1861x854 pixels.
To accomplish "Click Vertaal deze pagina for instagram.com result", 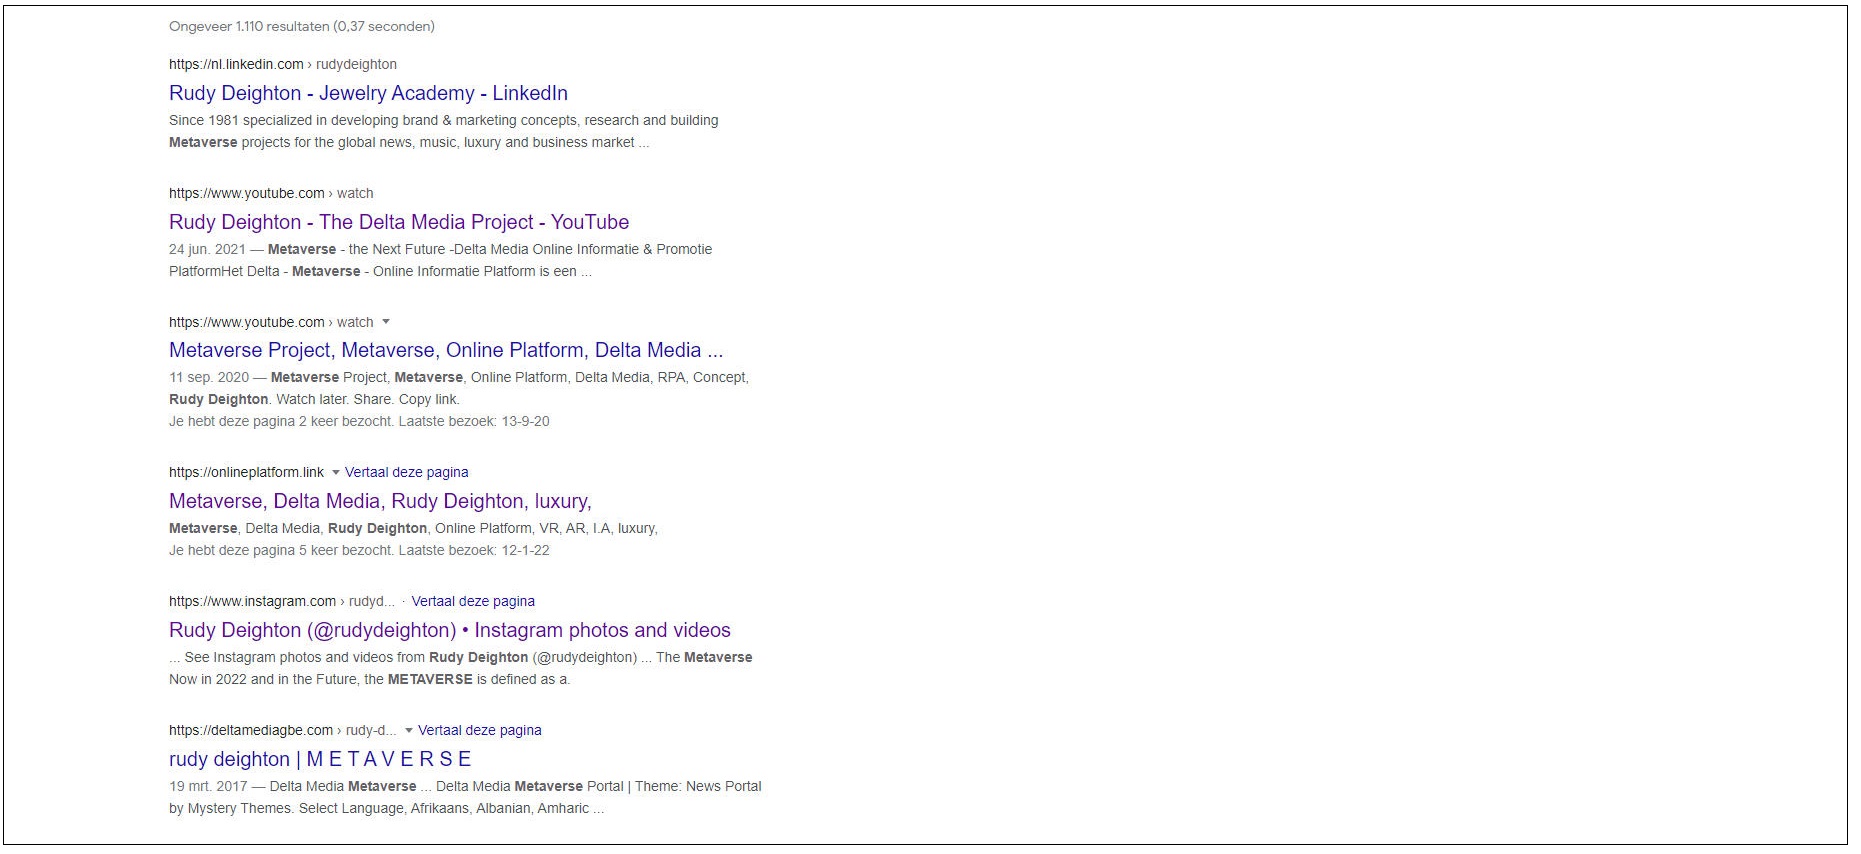I will pos(473,601).
